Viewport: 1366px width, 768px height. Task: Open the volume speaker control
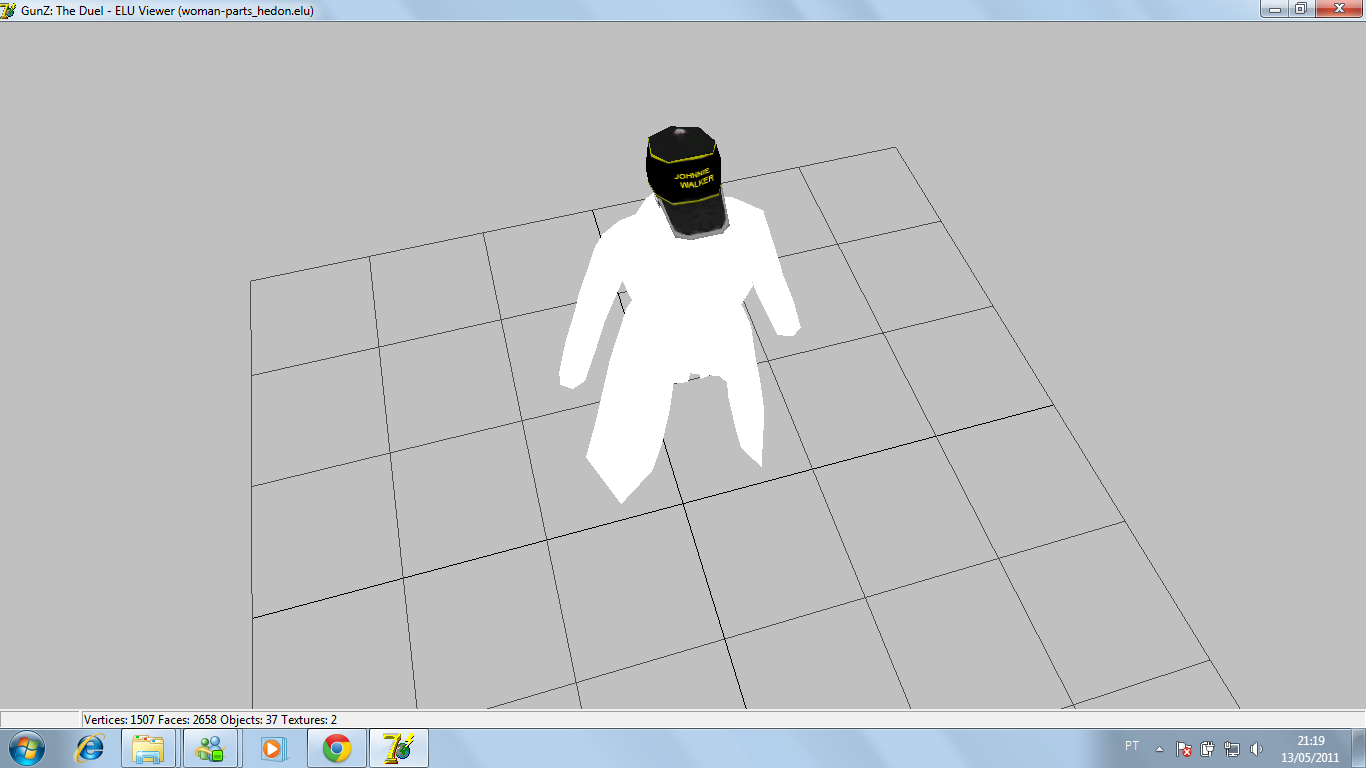pos(1256,748)
